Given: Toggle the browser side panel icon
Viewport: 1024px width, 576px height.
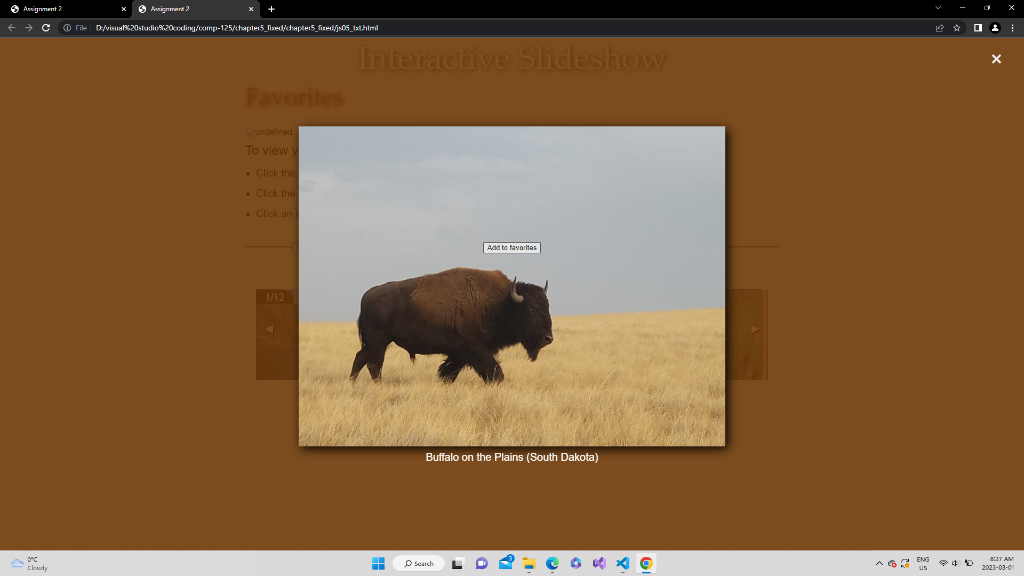Looking at the screenshot, I should tap(977, 28).
